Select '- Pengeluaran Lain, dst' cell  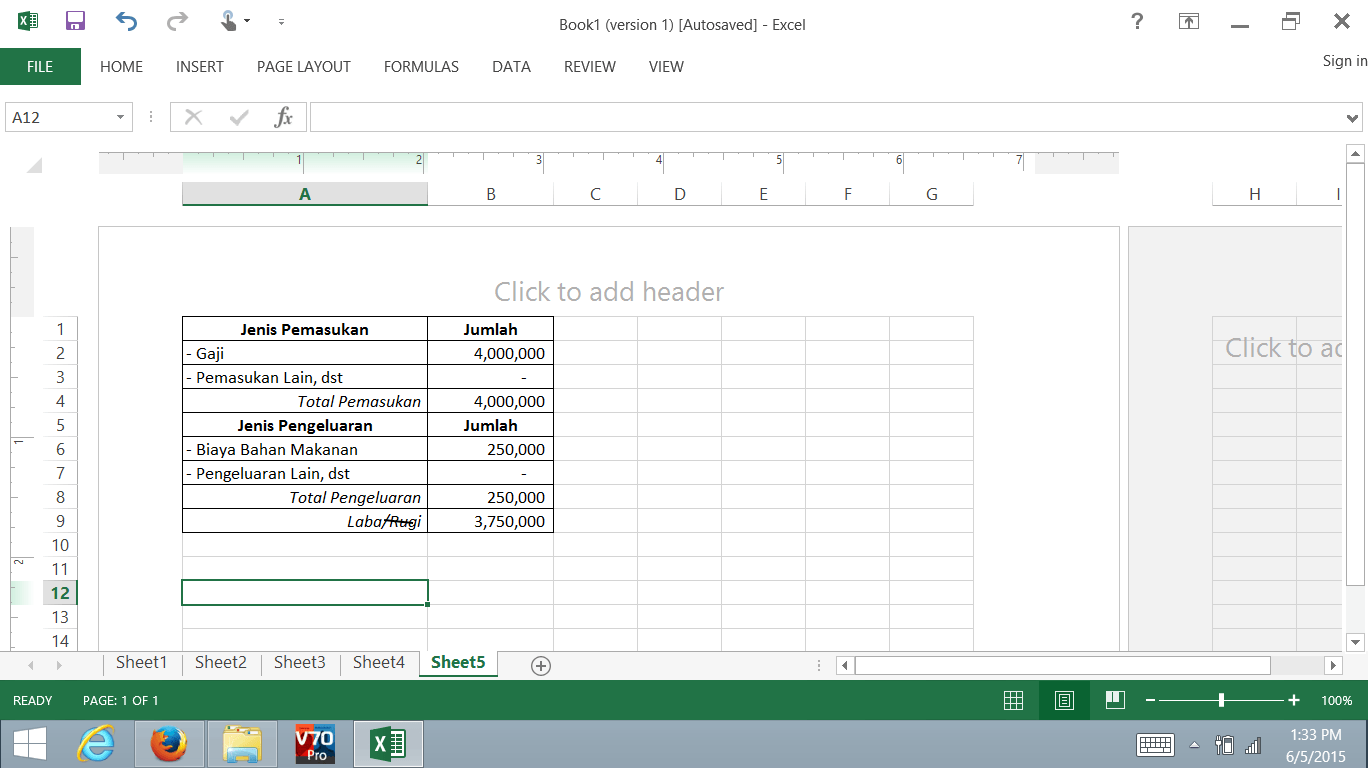(x=305, y=473)
